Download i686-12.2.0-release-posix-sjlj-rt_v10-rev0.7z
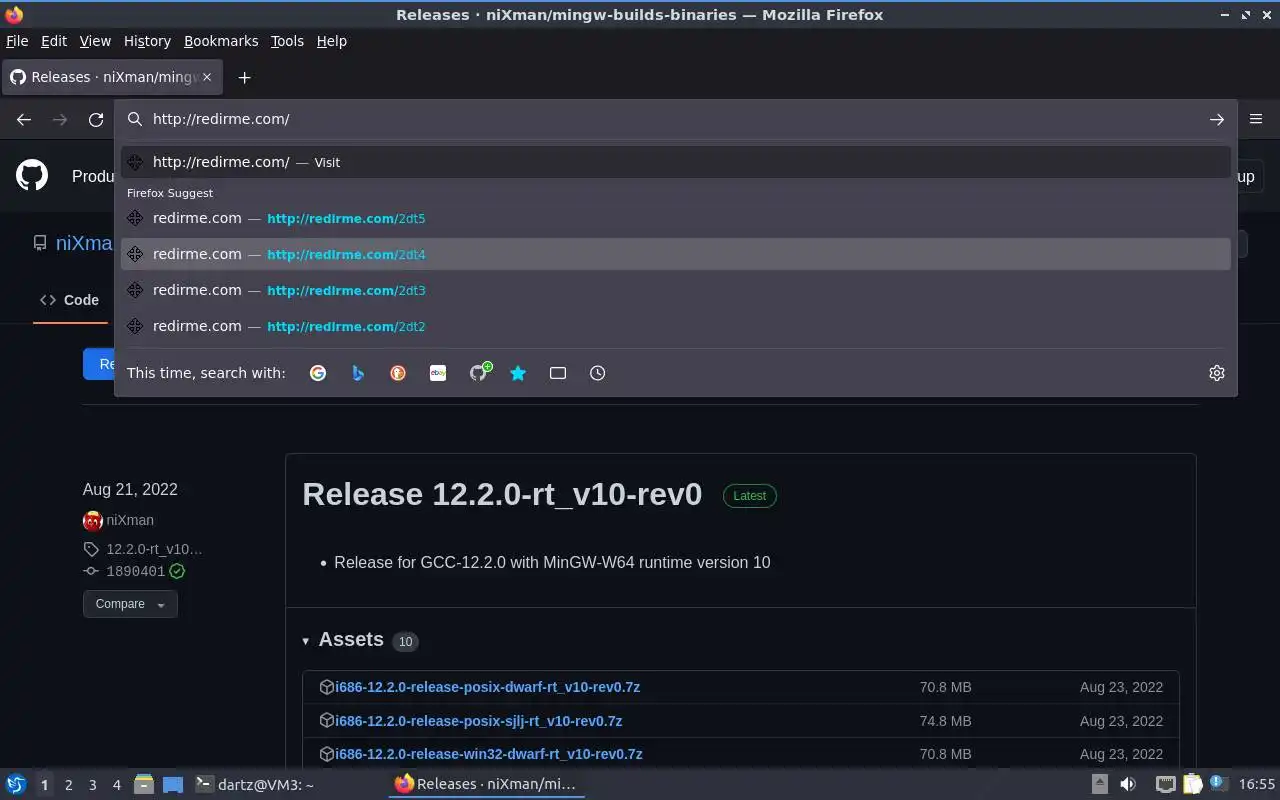1280x800 pixels. pyautogui.click(x=478, y=721)
